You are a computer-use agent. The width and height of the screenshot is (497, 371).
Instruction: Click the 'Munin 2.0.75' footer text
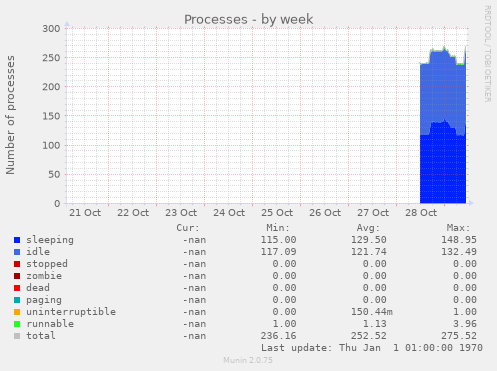248,360
